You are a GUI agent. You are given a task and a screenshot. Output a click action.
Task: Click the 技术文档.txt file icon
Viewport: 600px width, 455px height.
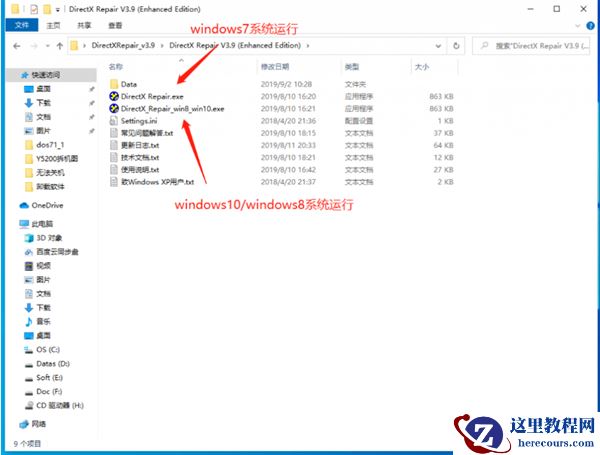[x=114, y=157]
